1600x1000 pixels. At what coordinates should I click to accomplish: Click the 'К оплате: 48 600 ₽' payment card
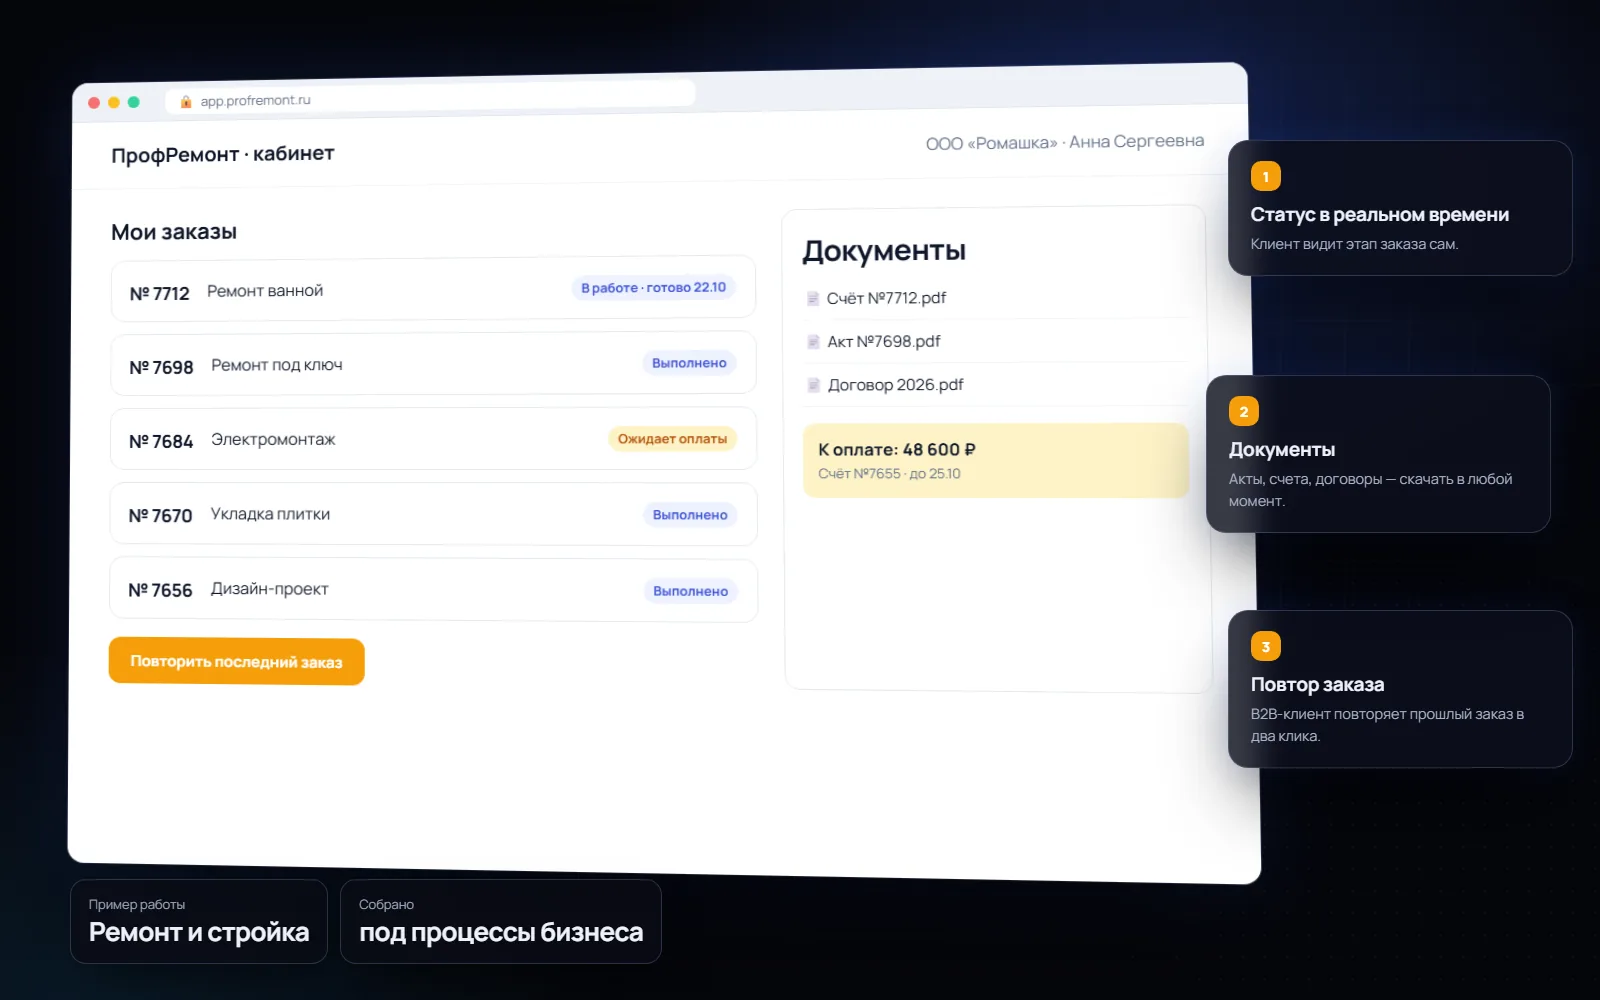(996, 460)
